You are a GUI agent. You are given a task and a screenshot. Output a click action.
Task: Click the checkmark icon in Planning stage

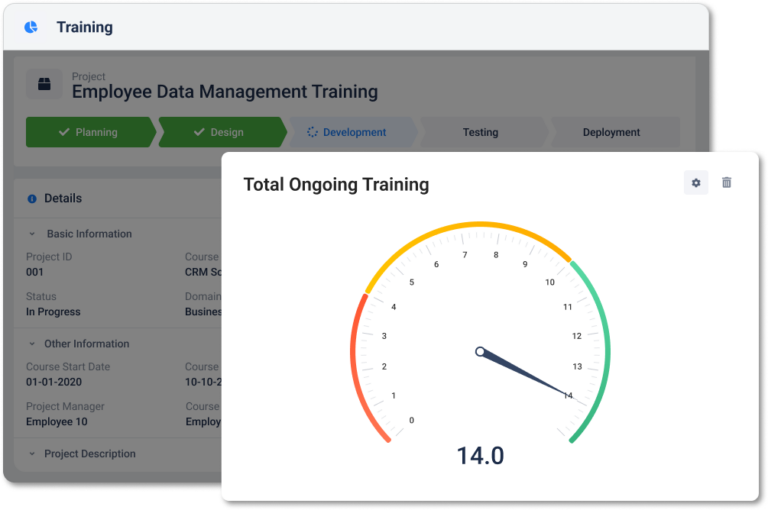pos(64,132)
